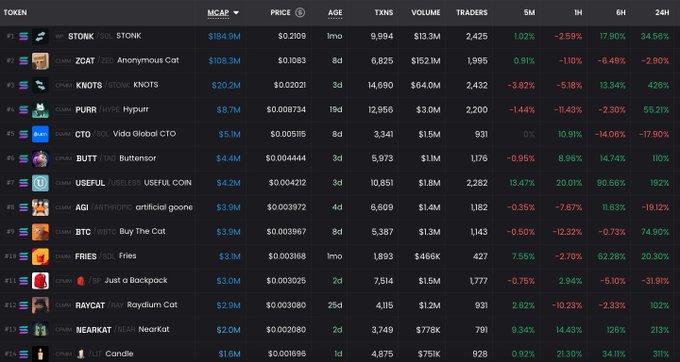Click ZCAT market cap $108.3M
The image size is (680, 362).
pos(224,61)
